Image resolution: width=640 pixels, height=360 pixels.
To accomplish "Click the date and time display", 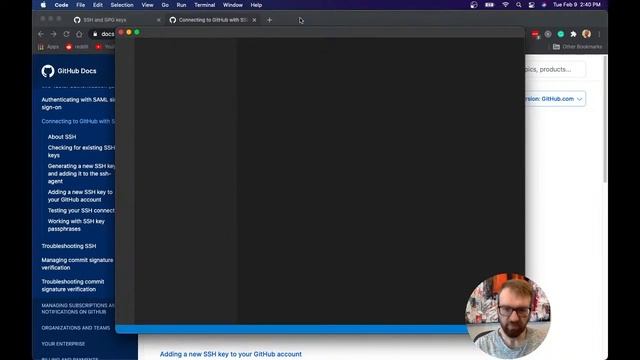I will (577, 5).
